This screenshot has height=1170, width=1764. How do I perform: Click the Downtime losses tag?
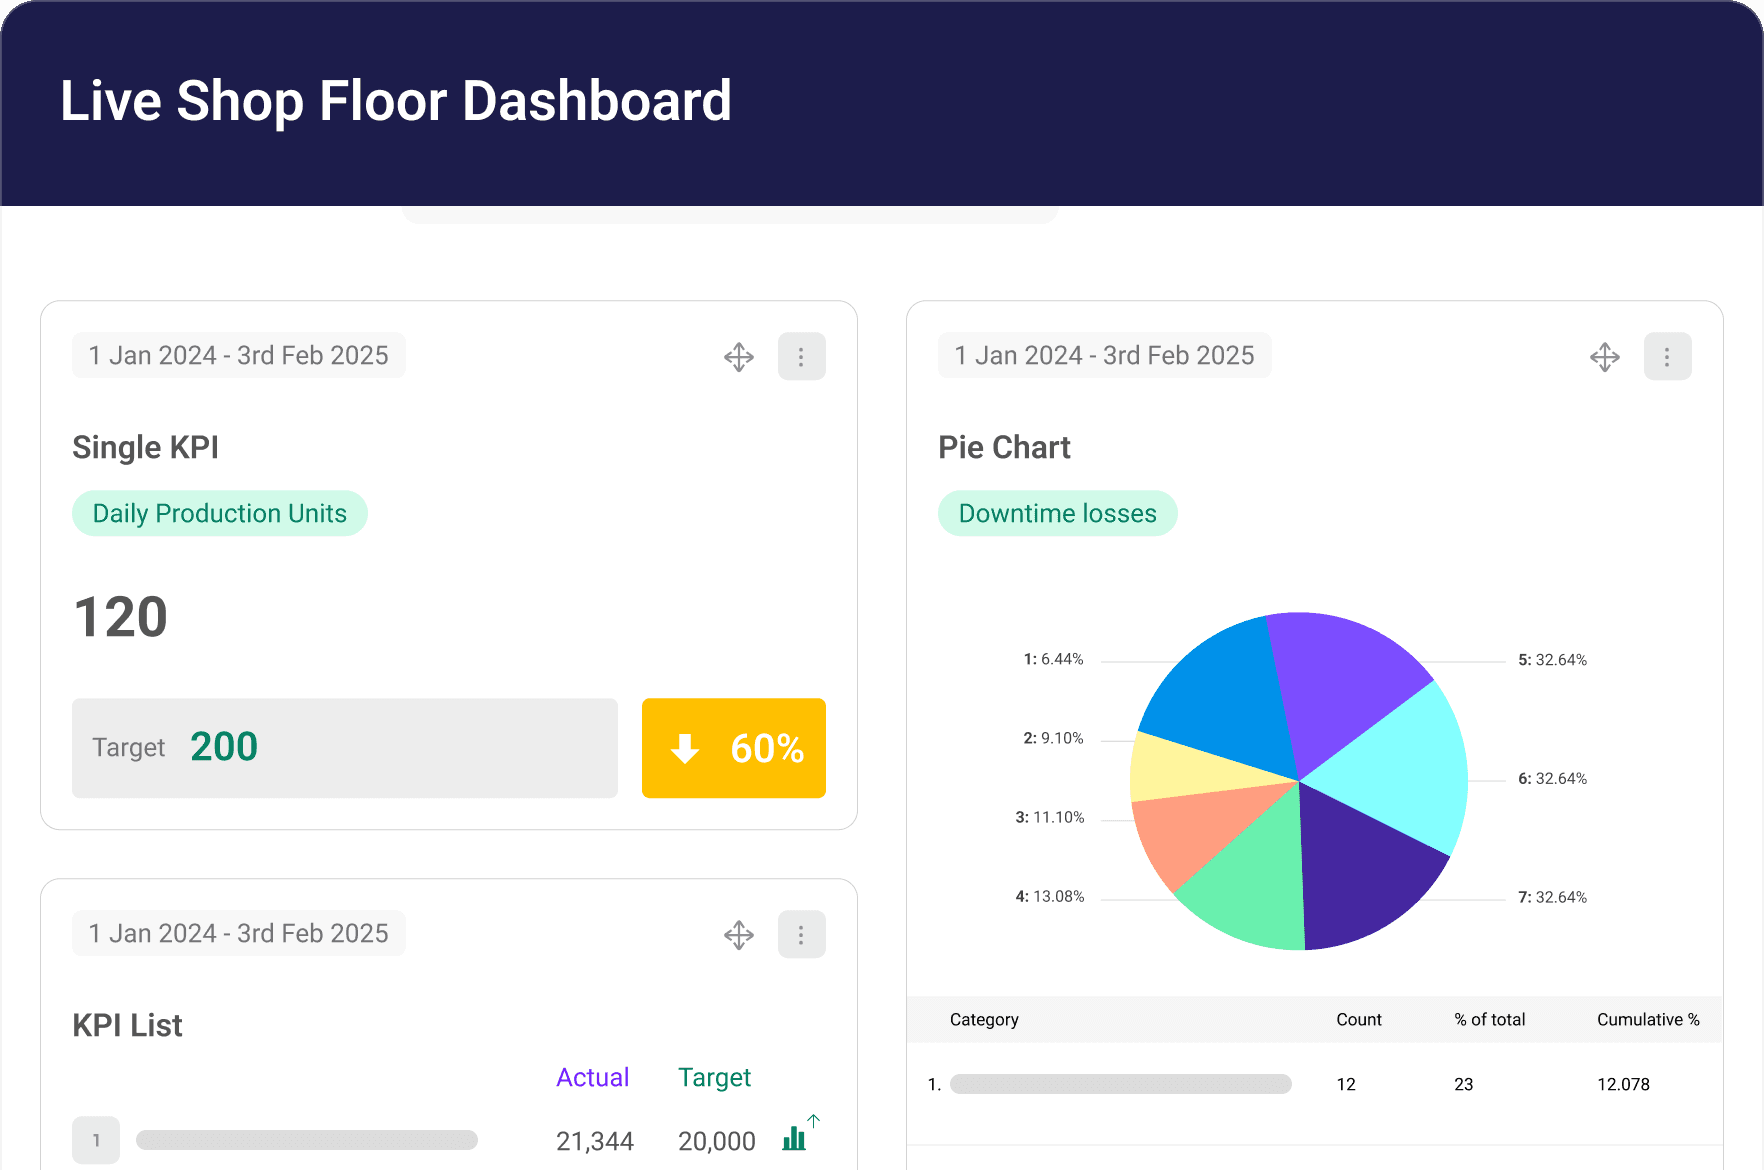click(x=1057, y=513)
